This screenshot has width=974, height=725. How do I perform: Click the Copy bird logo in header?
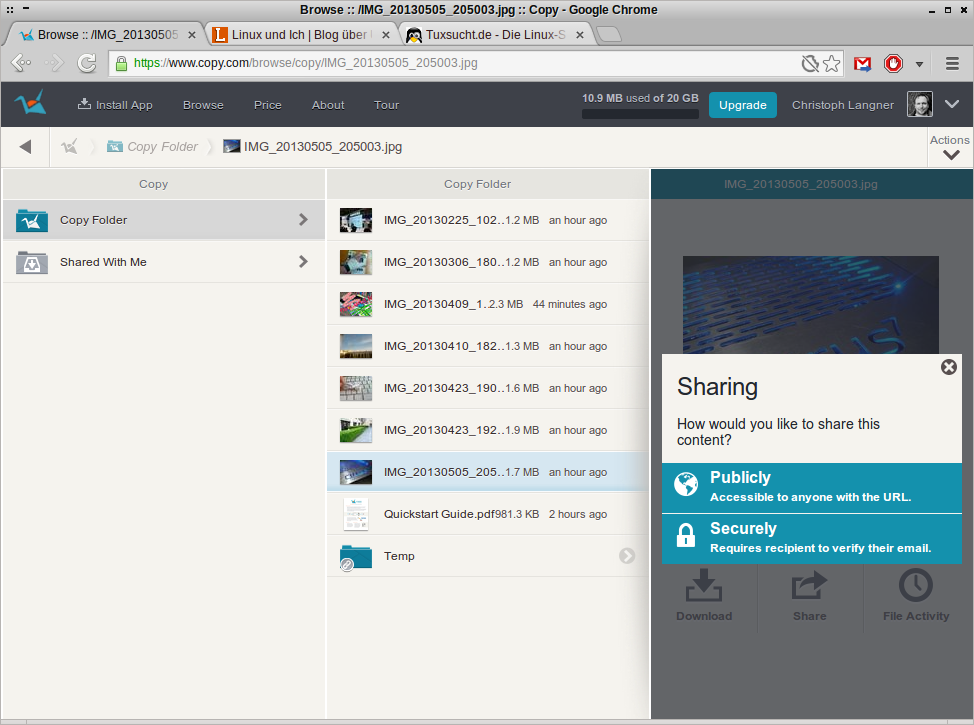point(31,103)
